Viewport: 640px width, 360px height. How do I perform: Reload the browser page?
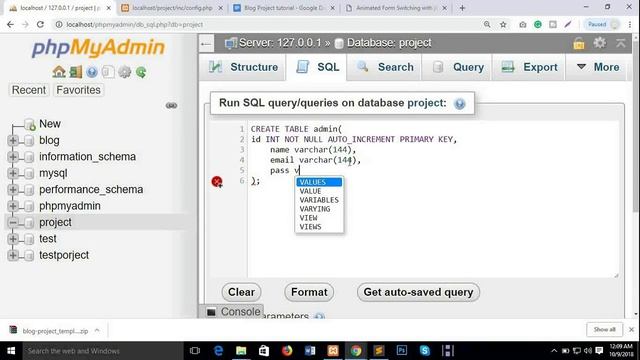tap(40, 24)
